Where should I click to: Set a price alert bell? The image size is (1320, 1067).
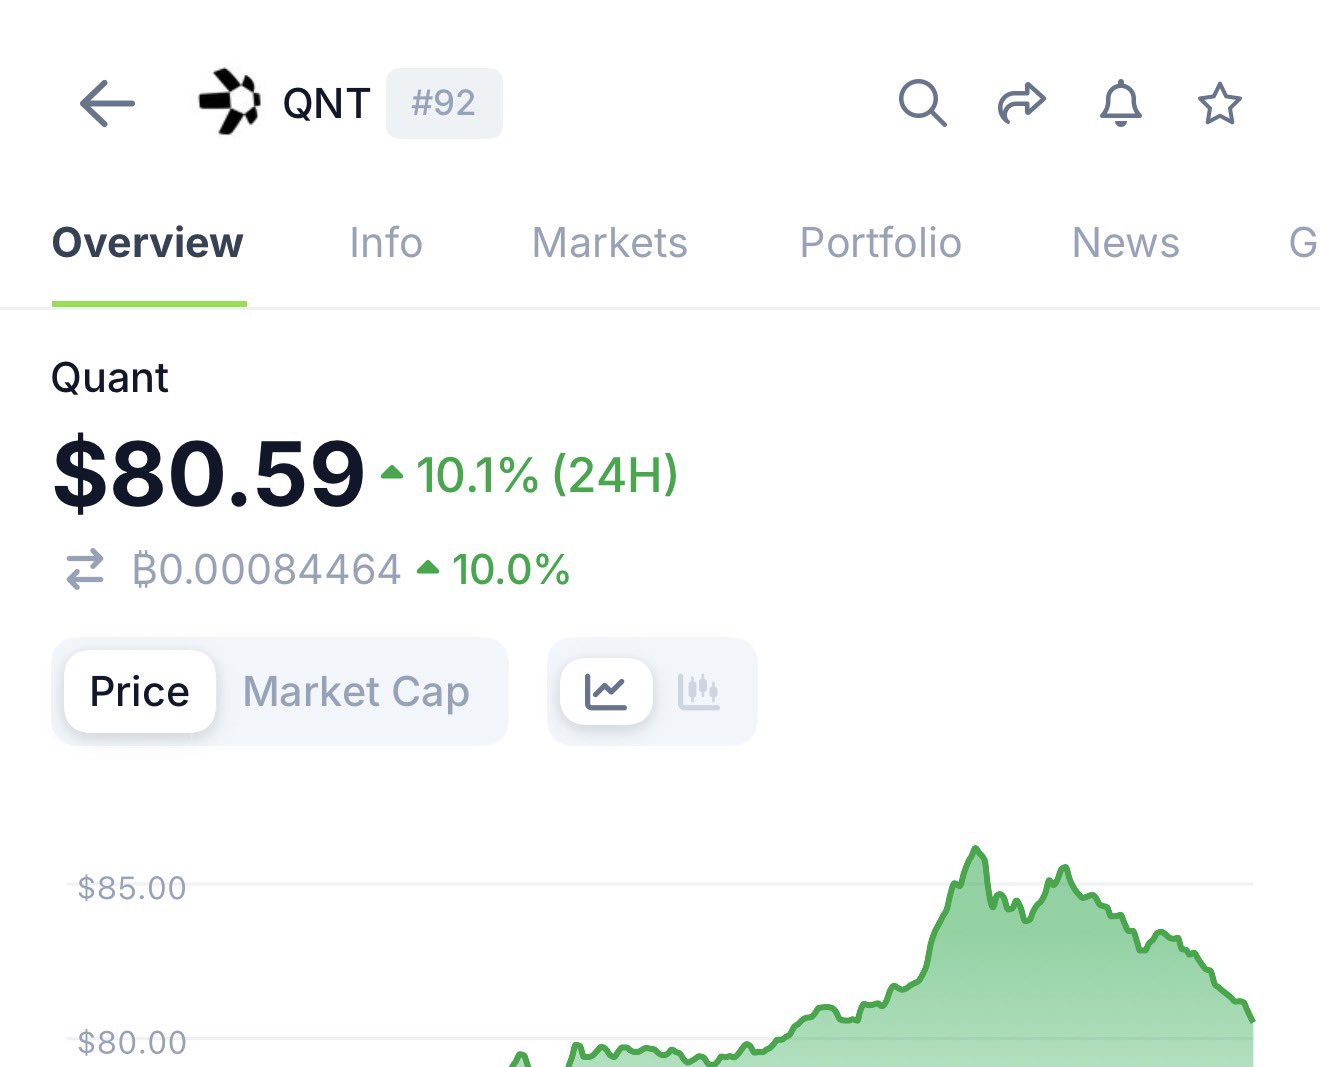click(x=1120, y=103)
